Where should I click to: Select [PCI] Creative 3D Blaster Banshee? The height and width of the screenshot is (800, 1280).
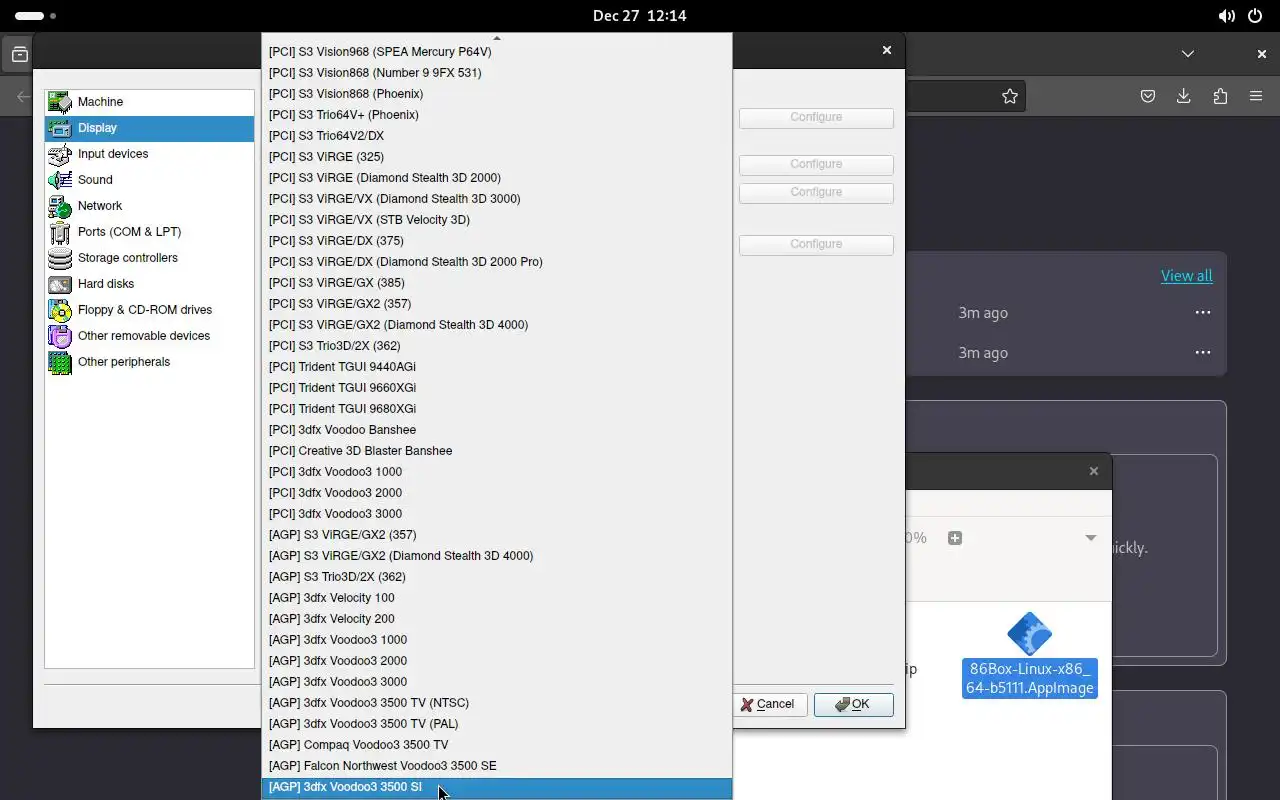coord(497,451)
